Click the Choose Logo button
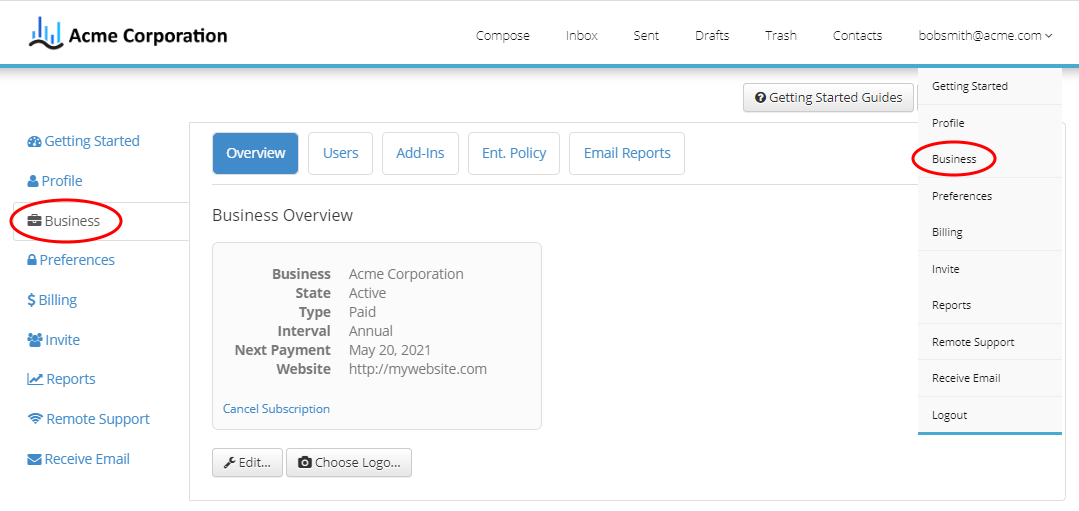The width and height of the screenshot is (1079, 511). click(349, 463)
